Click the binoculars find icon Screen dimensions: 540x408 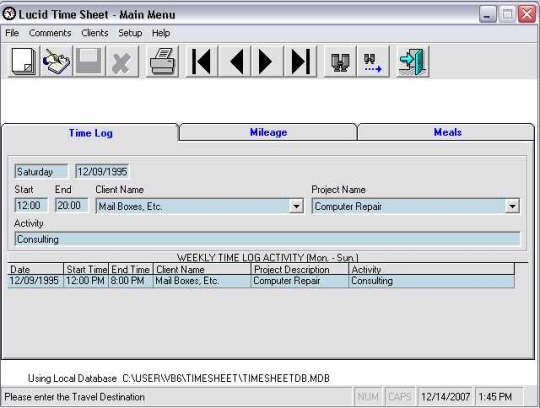(x=340, y=61)
